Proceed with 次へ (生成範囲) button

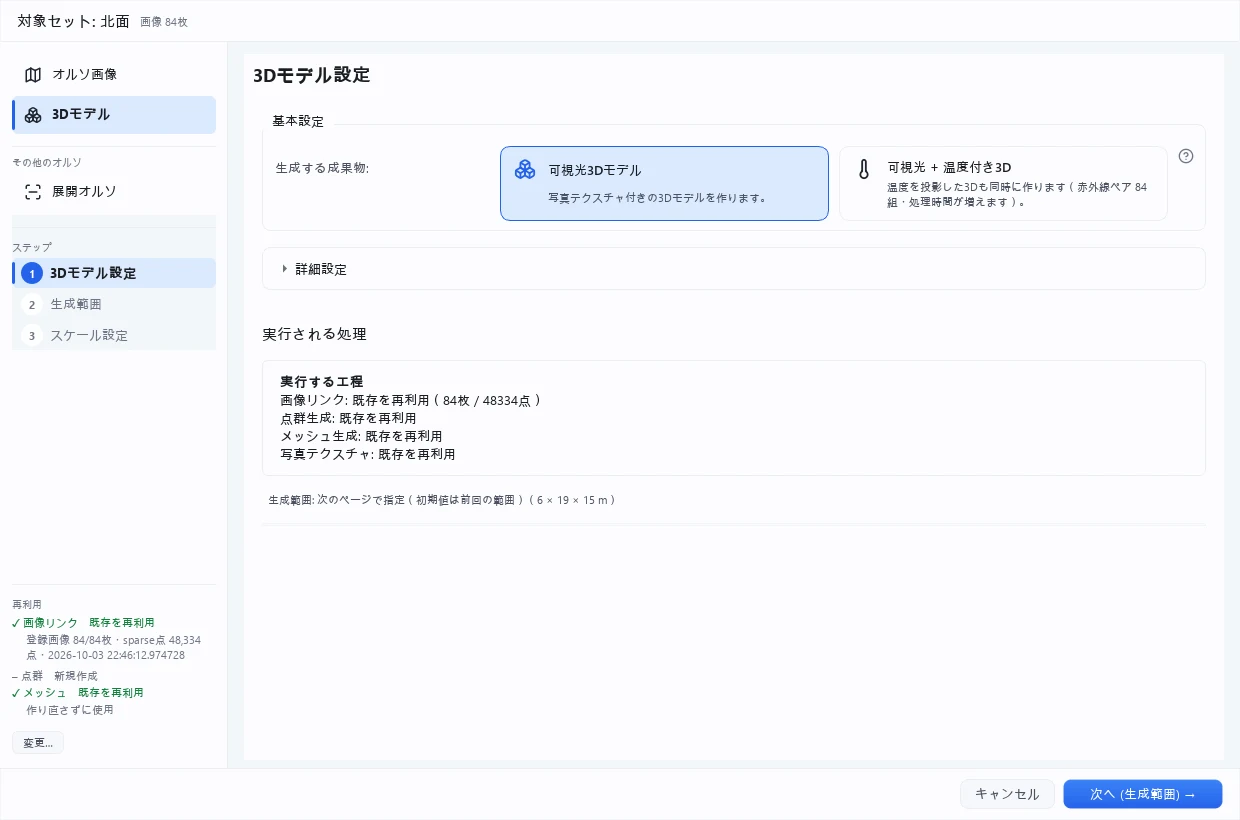[x=1143, y=794]
